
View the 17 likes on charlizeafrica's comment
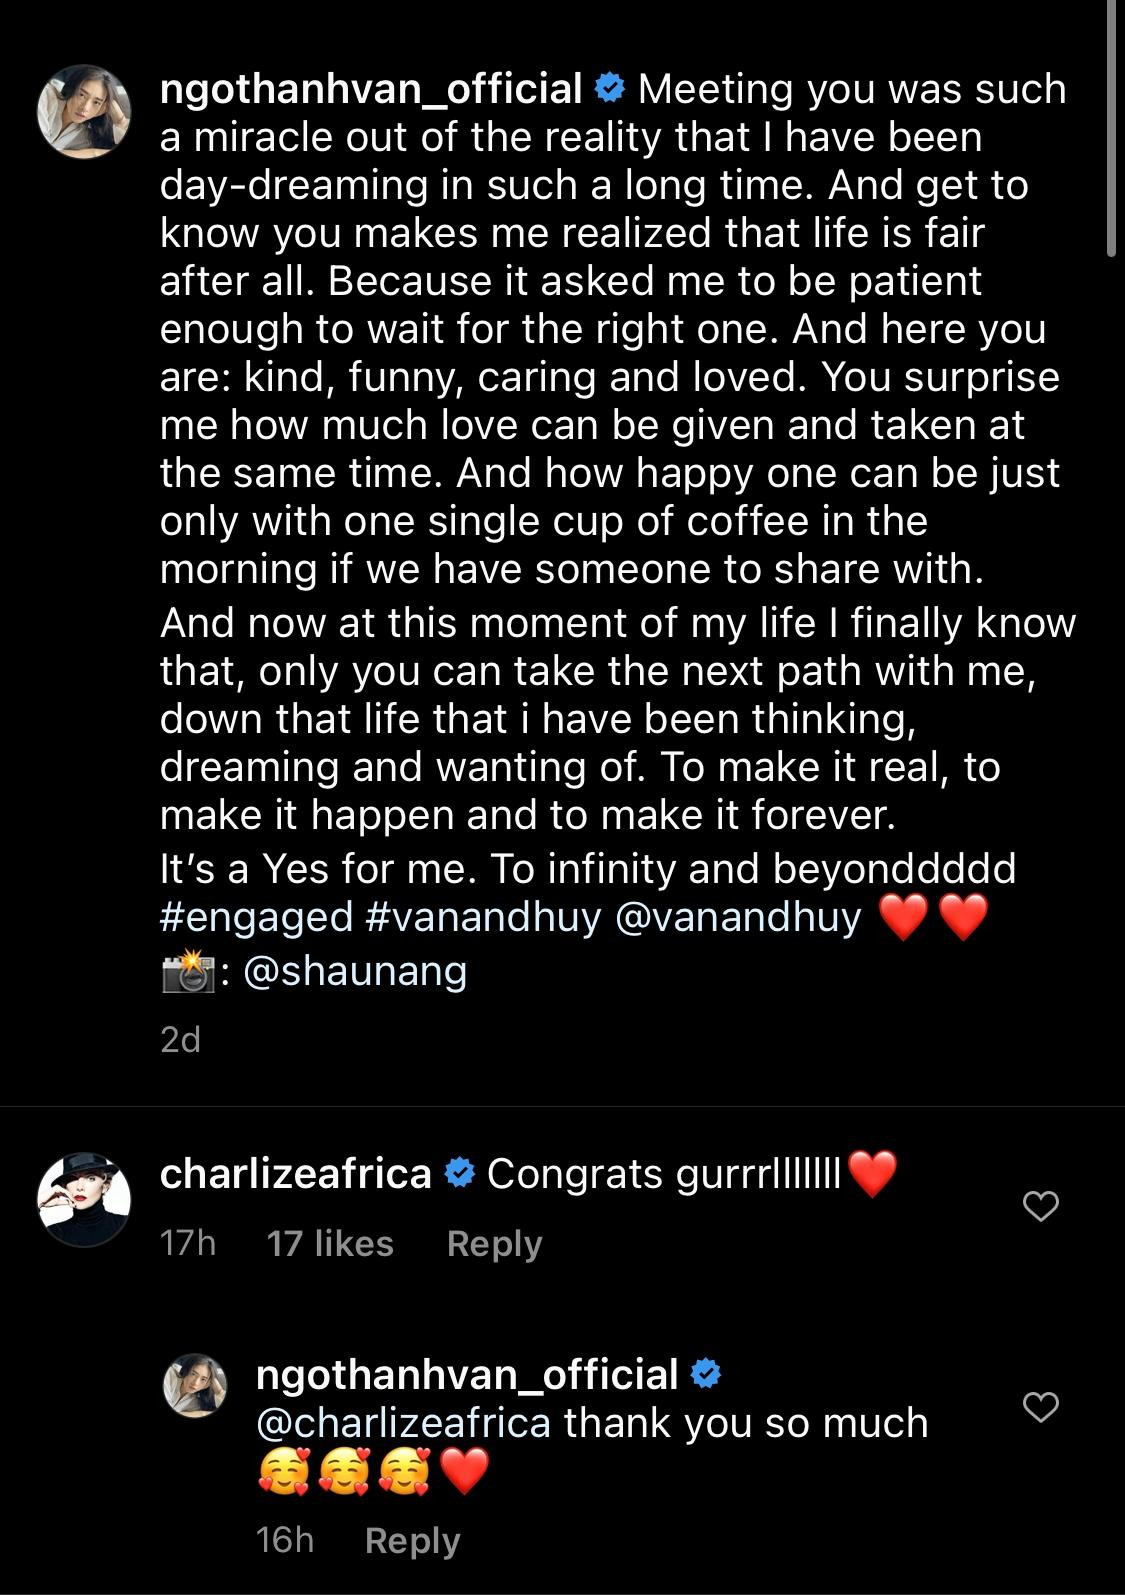330,1243
